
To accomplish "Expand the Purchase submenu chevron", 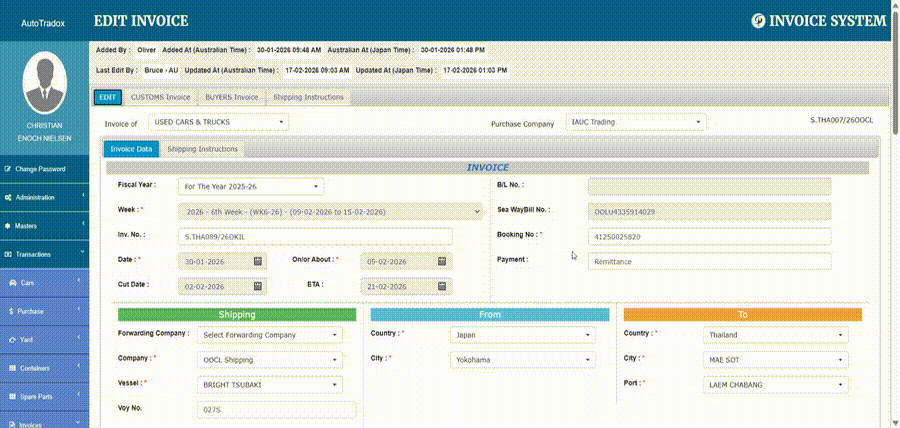I will pos(78,309).
